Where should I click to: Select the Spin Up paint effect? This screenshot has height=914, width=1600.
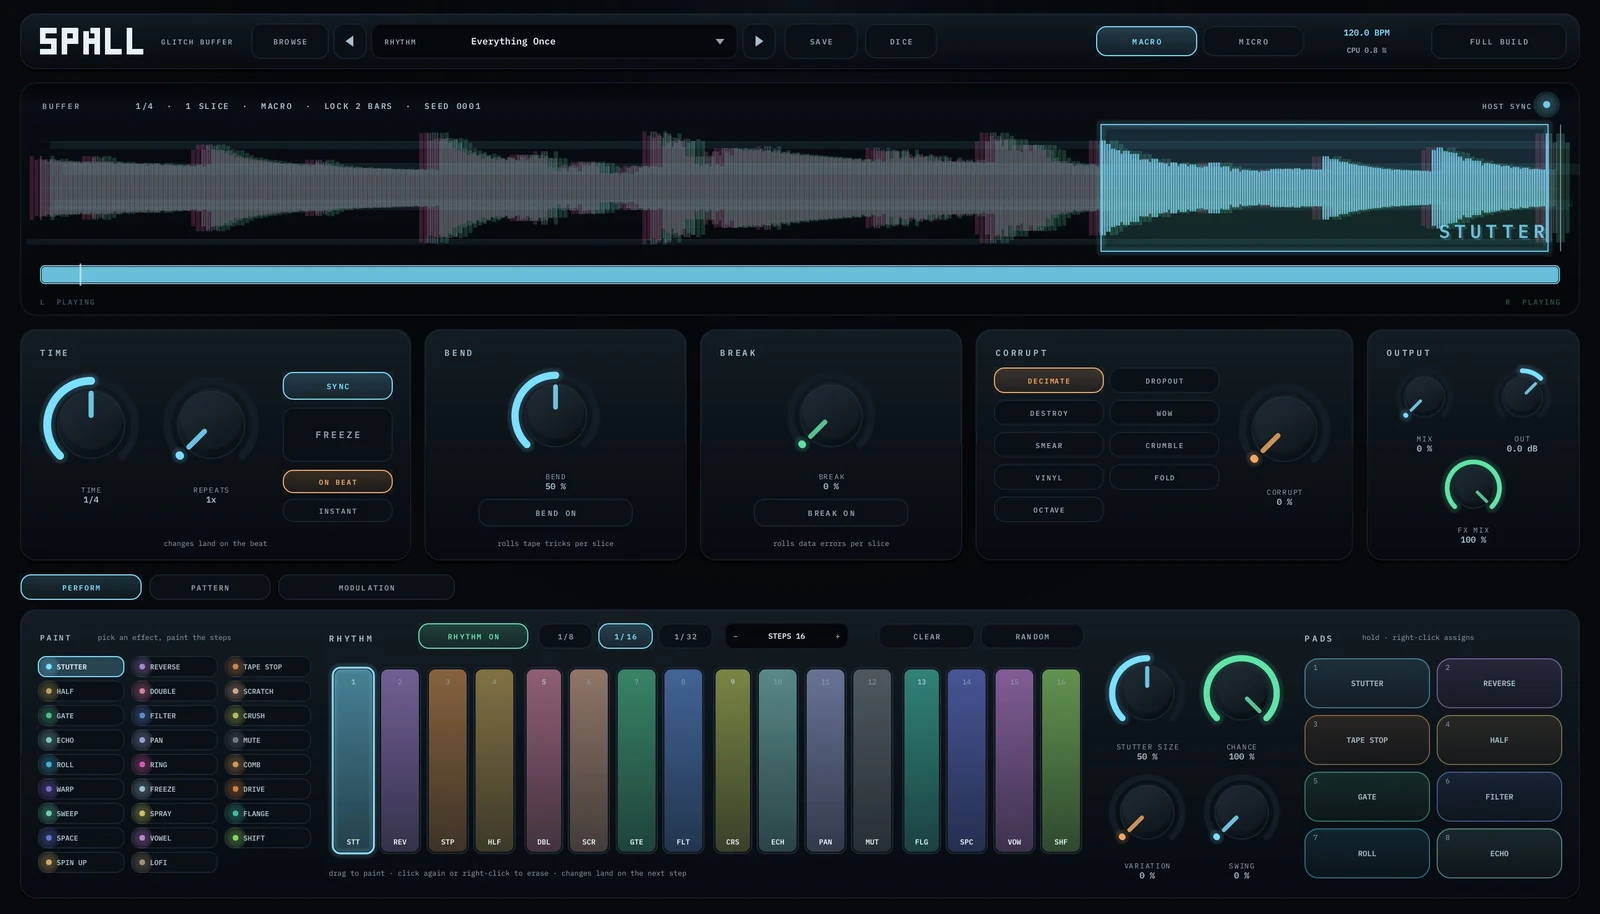coord(81,862)
